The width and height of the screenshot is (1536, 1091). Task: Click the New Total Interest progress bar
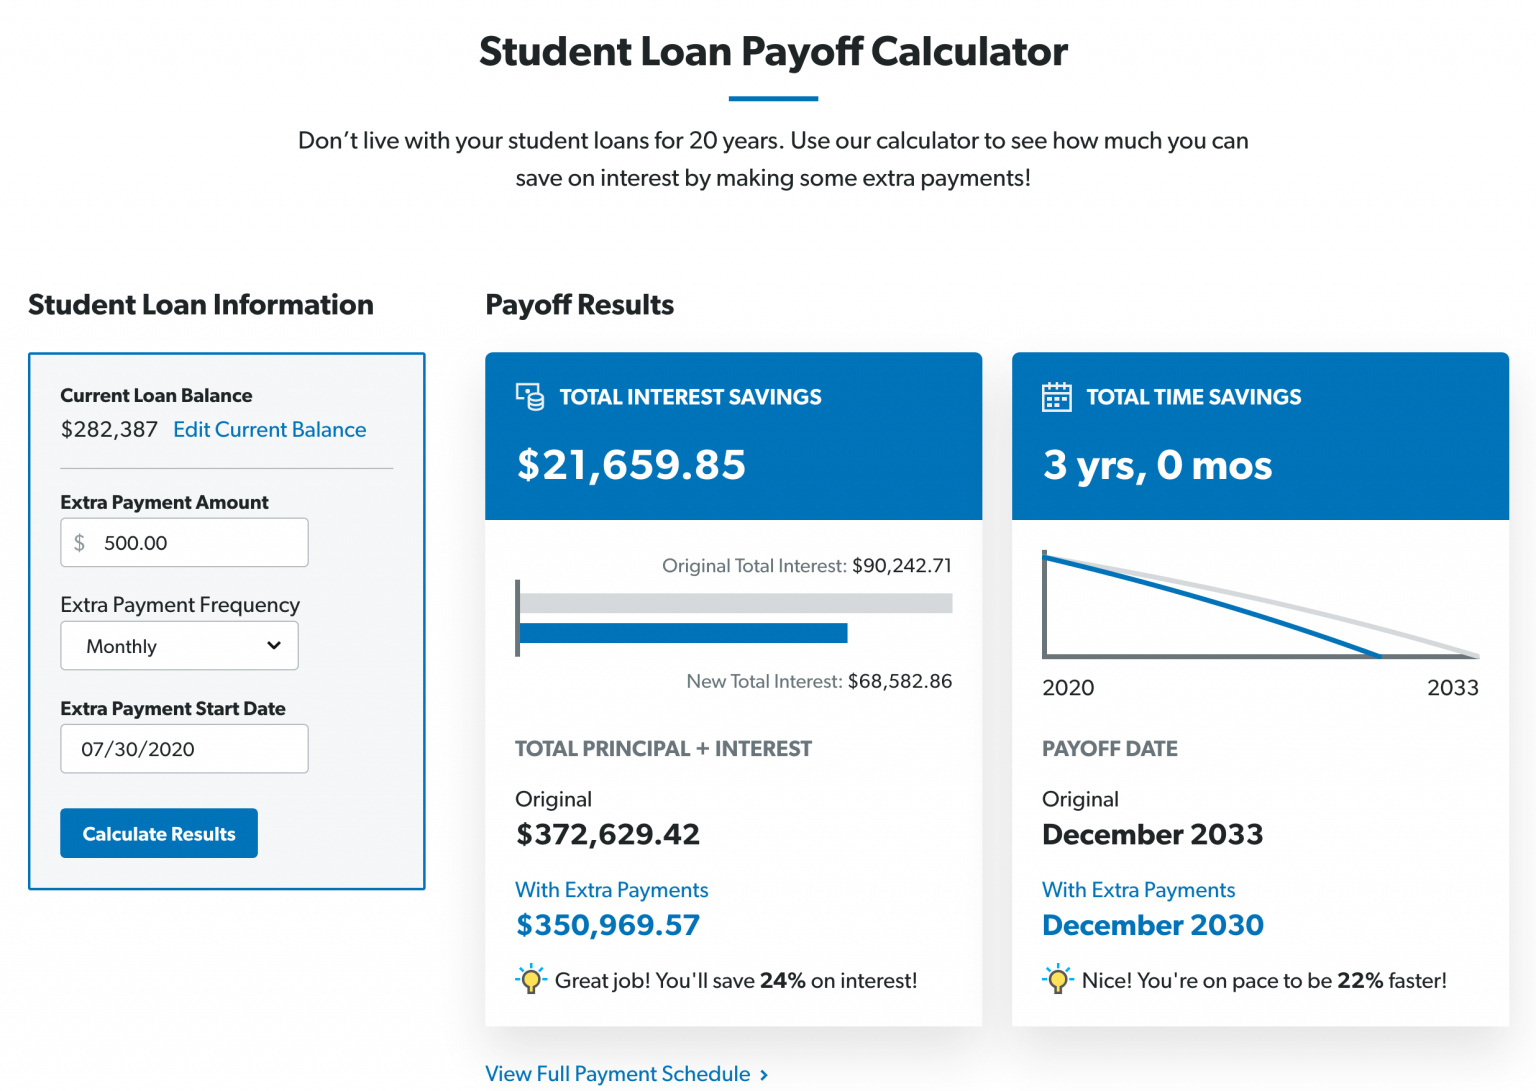pos(682,632)
